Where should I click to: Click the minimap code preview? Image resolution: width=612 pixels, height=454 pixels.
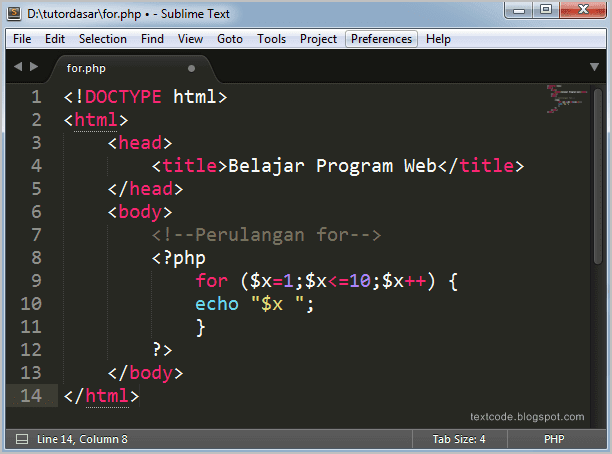(x=567, y=99)
